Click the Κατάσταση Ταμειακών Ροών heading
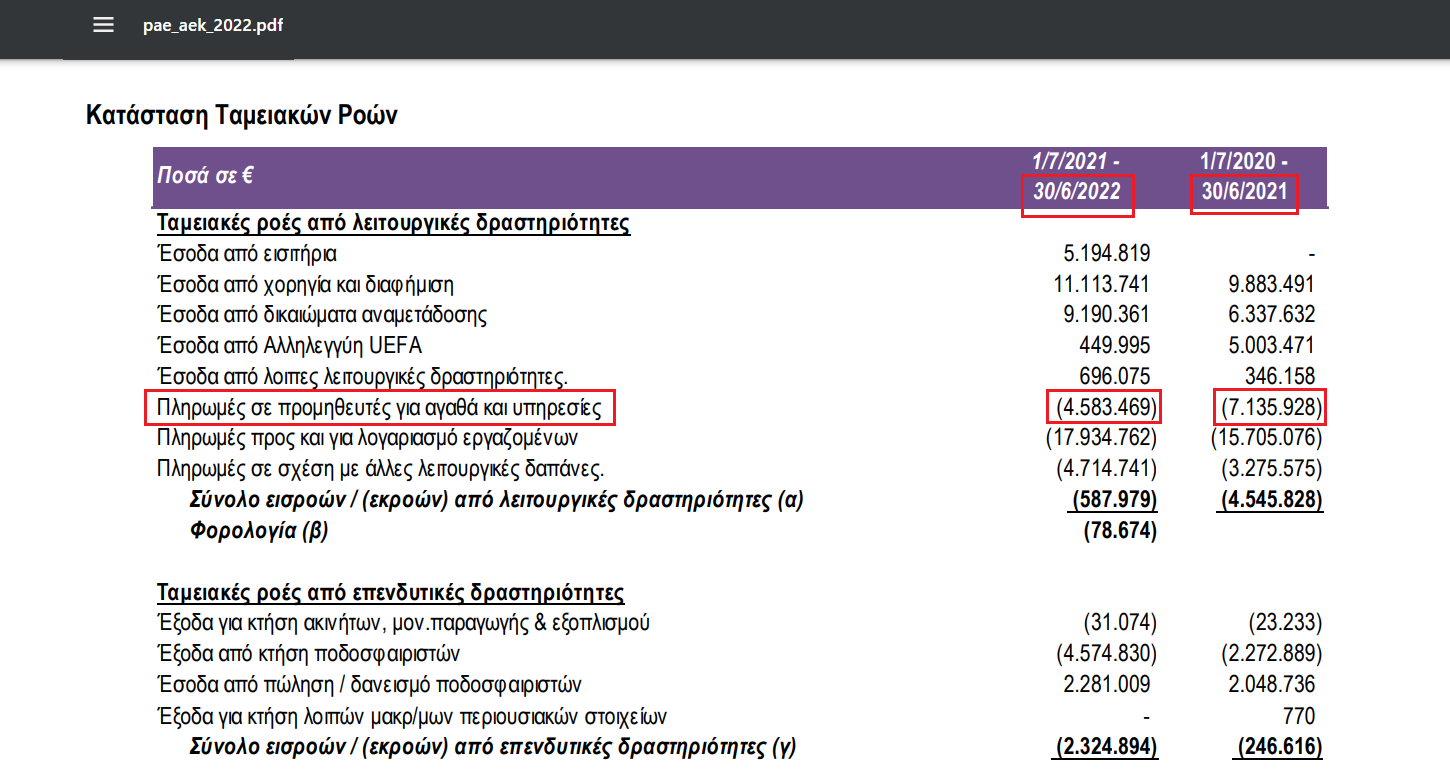Viewport: 1450px width, 780px height. tap(241, 115)
